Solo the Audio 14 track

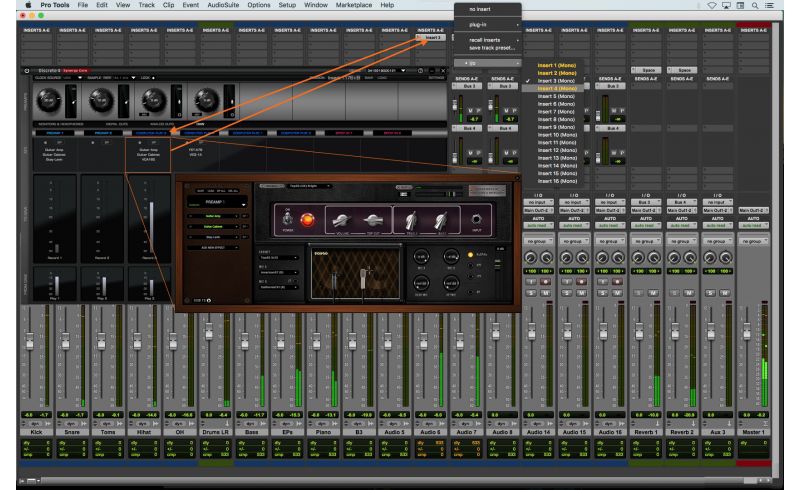(531, 293)
